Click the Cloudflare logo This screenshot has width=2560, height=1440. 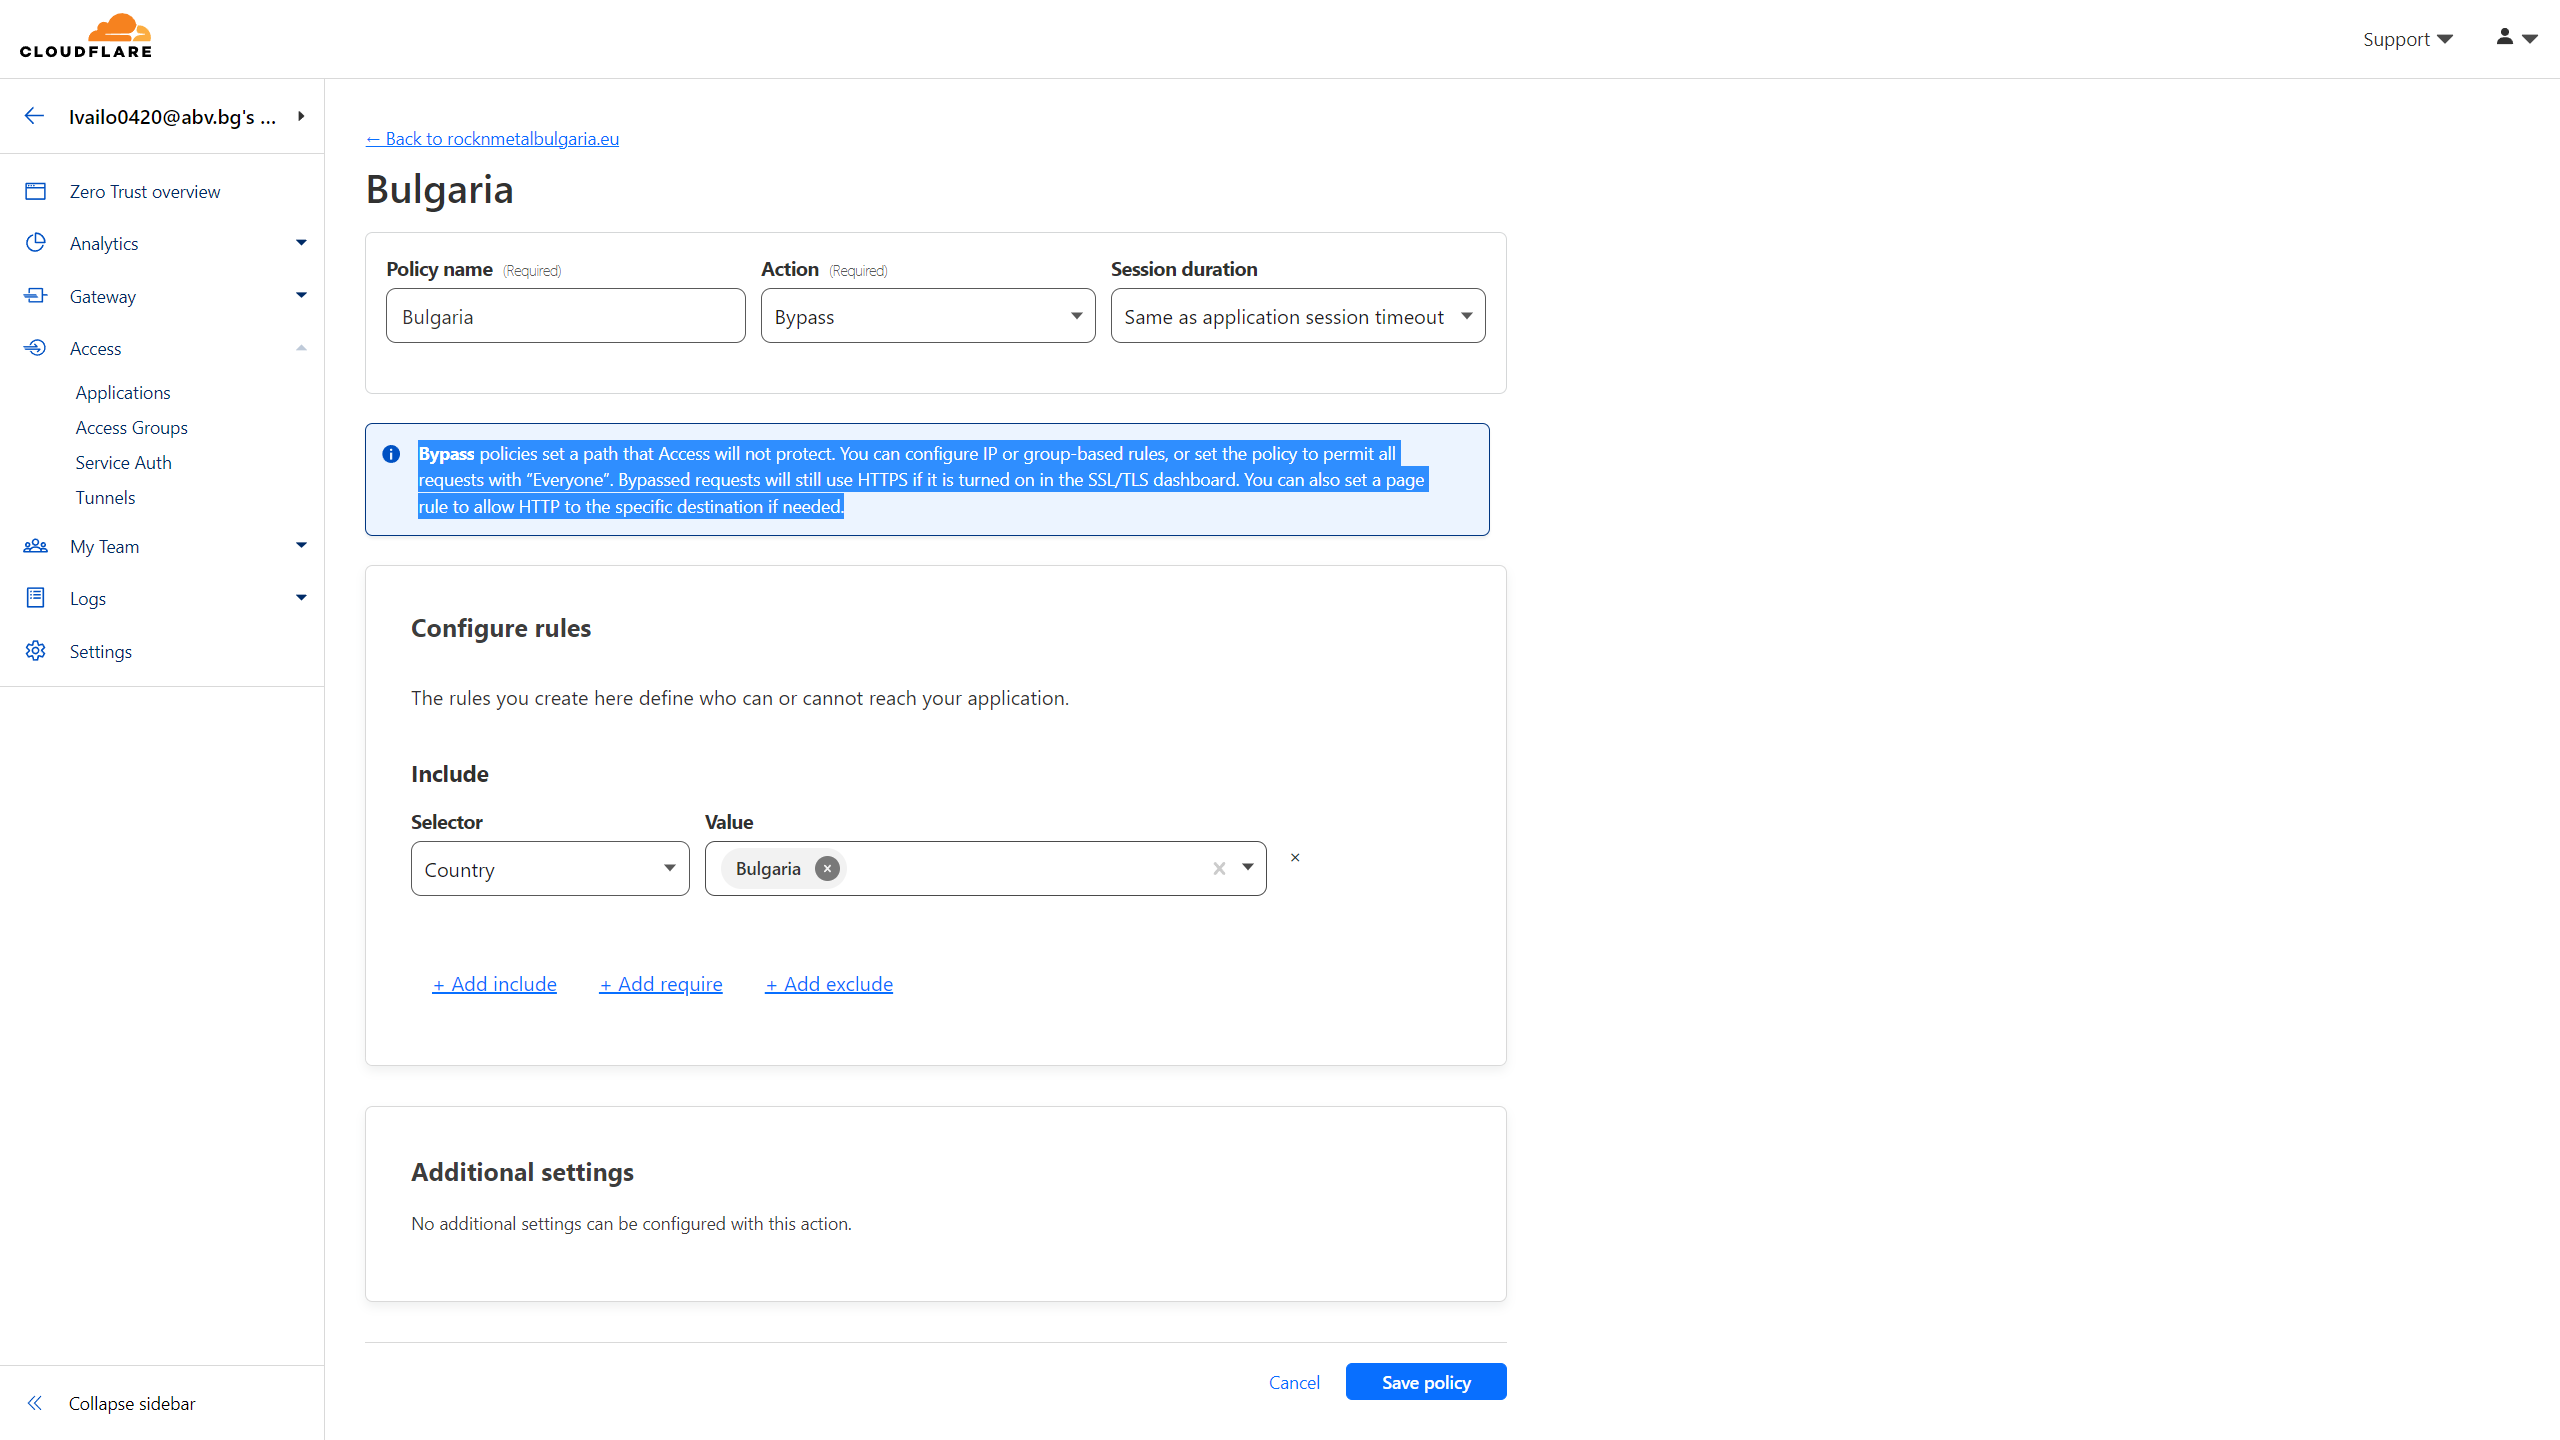[86, 36]
